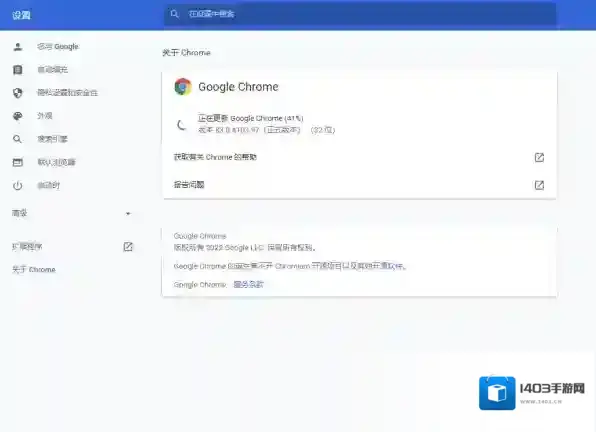Open the 服务条款 terms link
The width and height of the screenshot is (596, 432).
(x=248, y=285)
